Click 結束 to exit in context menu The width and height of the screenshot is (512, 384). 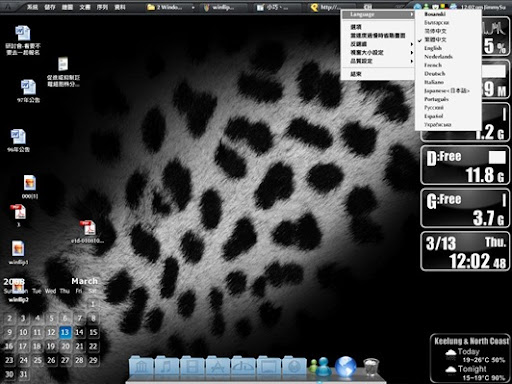click(x=377, y=74)
